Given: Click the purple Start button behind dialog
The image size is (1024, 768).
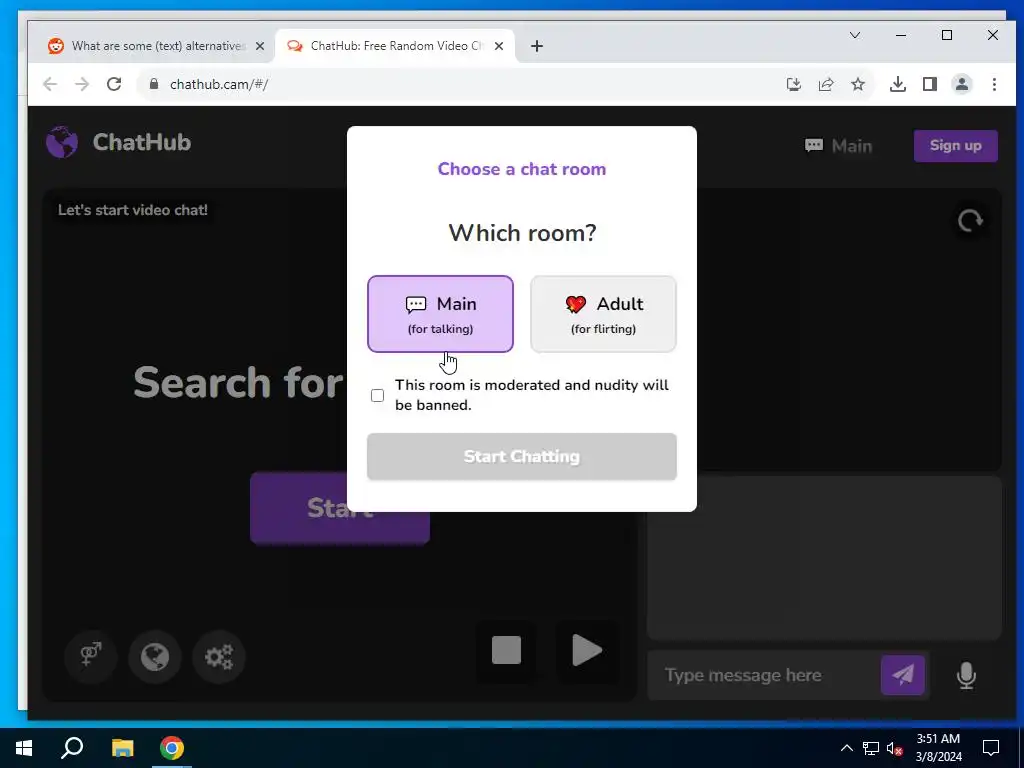Looking at the screenshot, I should tap(340, 508).
